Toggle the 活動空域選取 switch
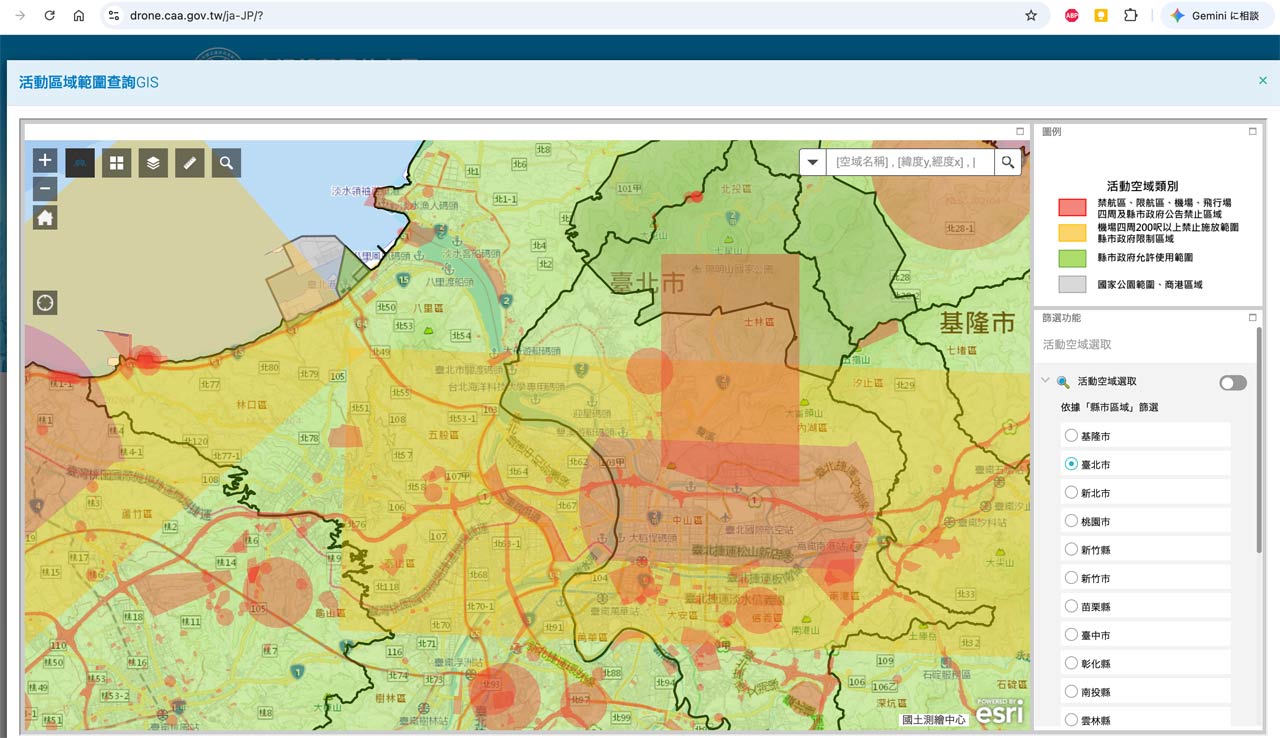Viewport: 1280px width, 738px height. pos(1233,383)
